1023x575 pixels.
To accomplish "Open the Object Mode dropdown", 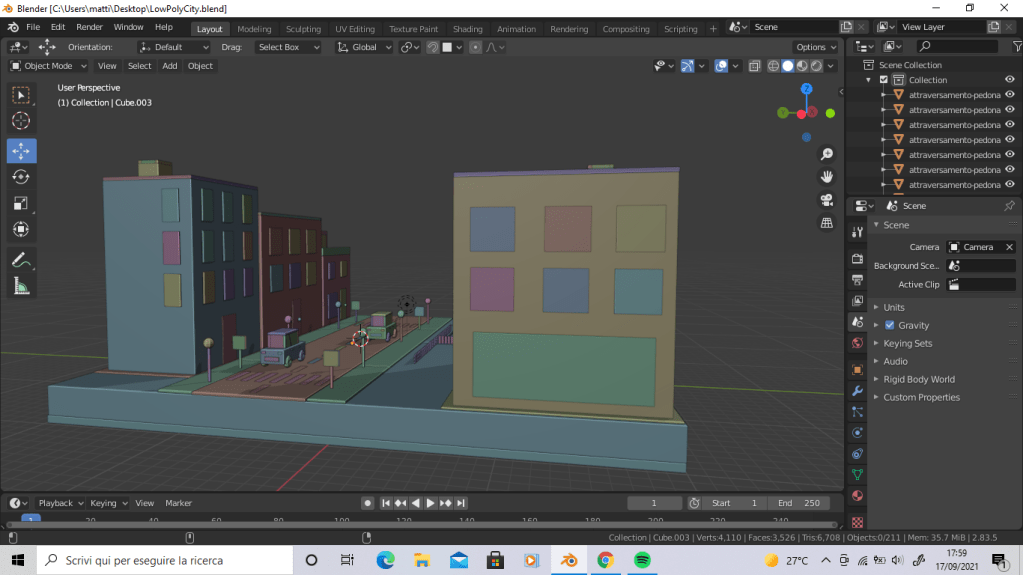I will point(48,66).
